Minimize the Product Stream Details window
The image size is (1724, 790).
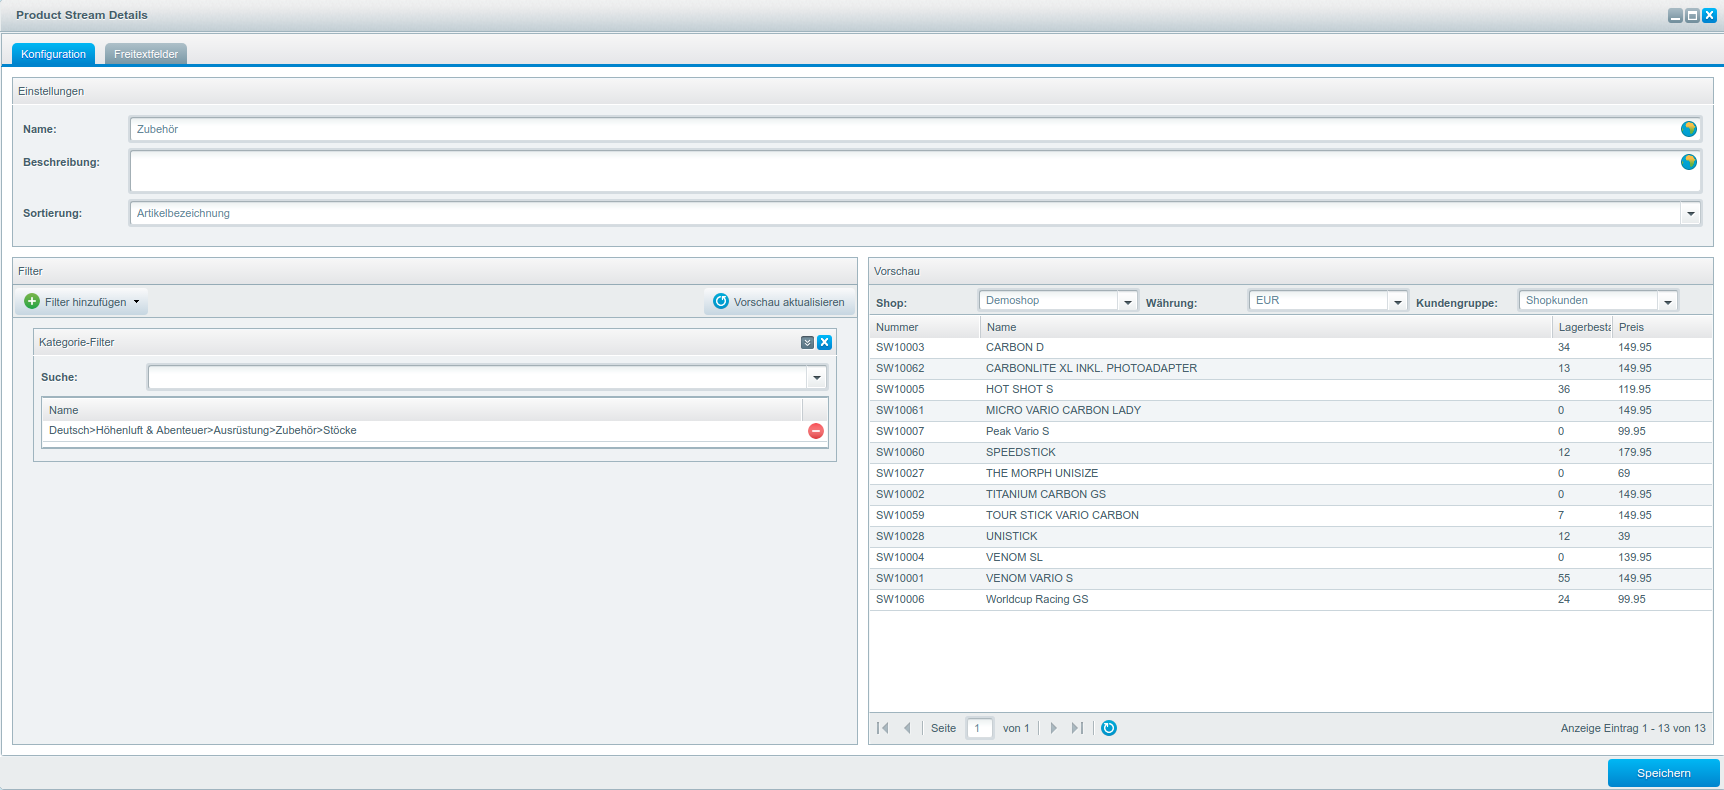(1675, 15)
